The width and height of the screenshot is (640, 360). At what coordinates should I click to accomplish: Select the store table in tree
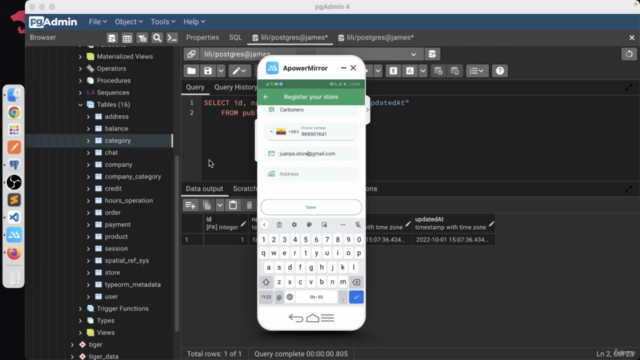click(112, 272)
